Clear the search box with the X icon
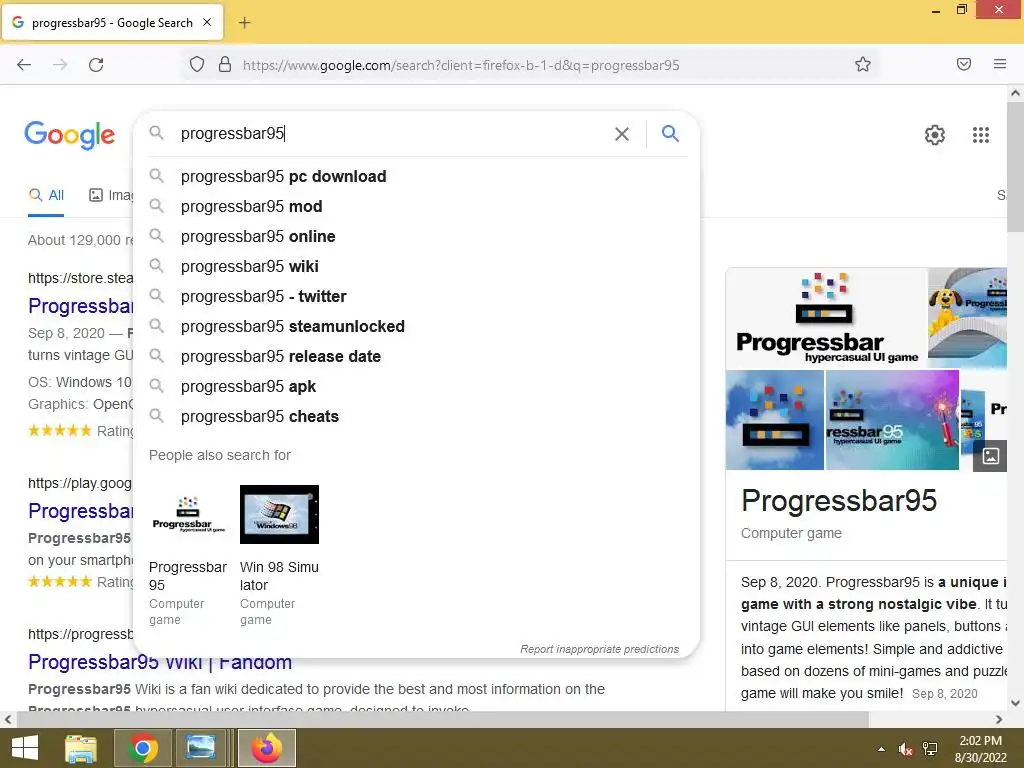 tap(622, 134)
